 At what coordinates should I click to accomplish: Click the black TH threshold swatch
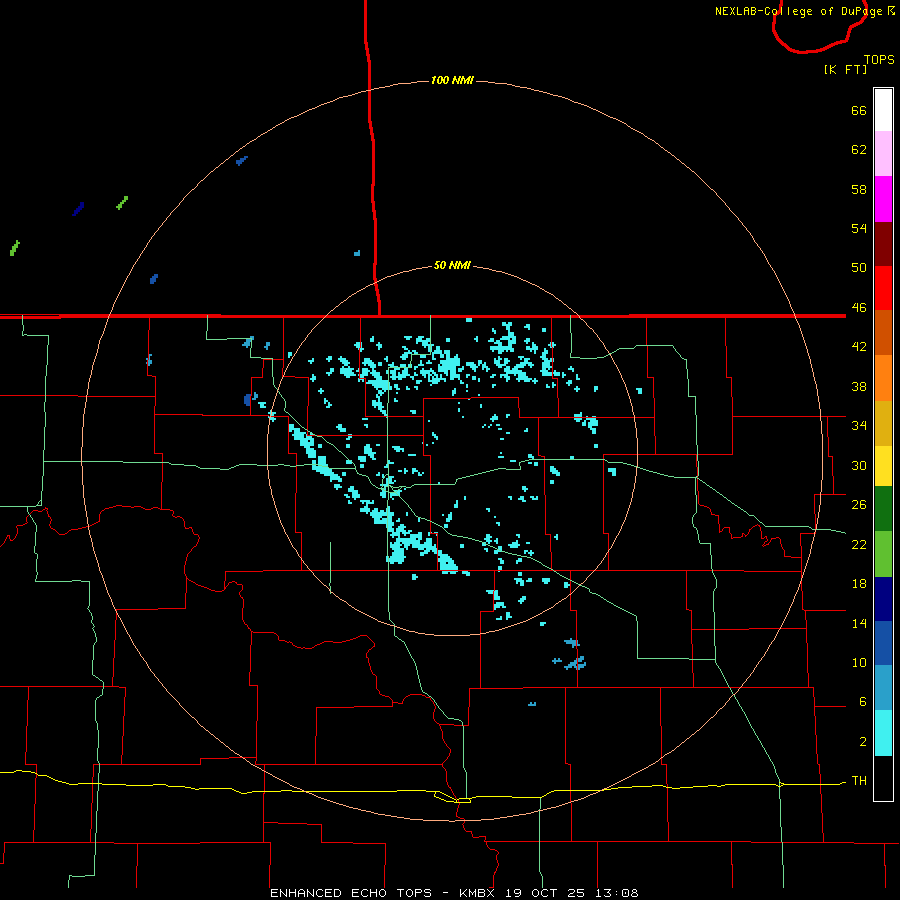tap(883, 778)
